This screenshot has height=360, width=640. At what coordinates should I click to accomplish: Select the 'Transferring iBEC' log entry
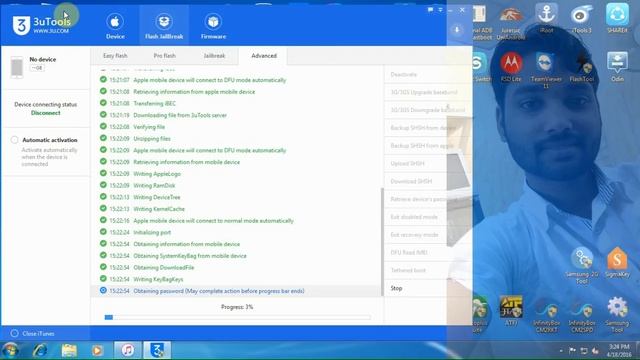coord(155,104)
